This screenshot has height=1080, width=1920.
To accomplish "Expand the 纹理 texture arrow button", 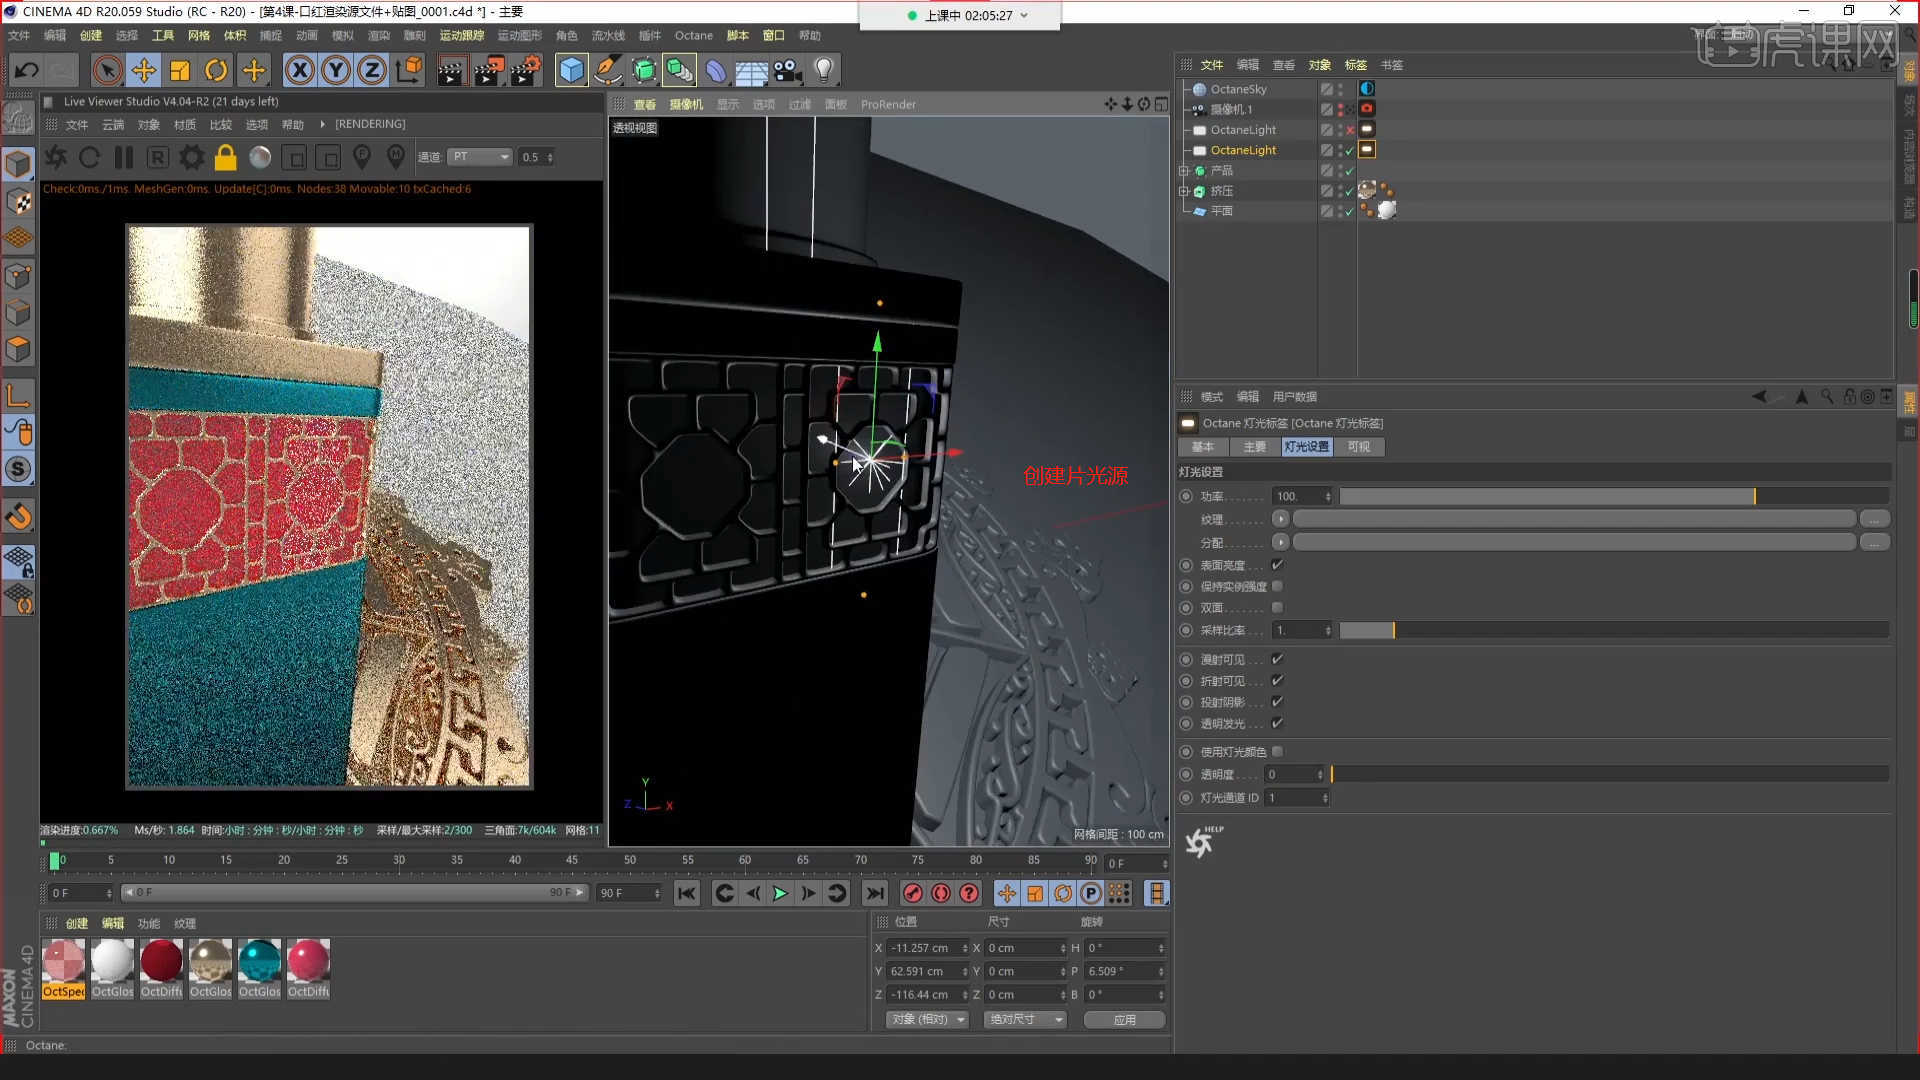I will tap(1280, 519).
